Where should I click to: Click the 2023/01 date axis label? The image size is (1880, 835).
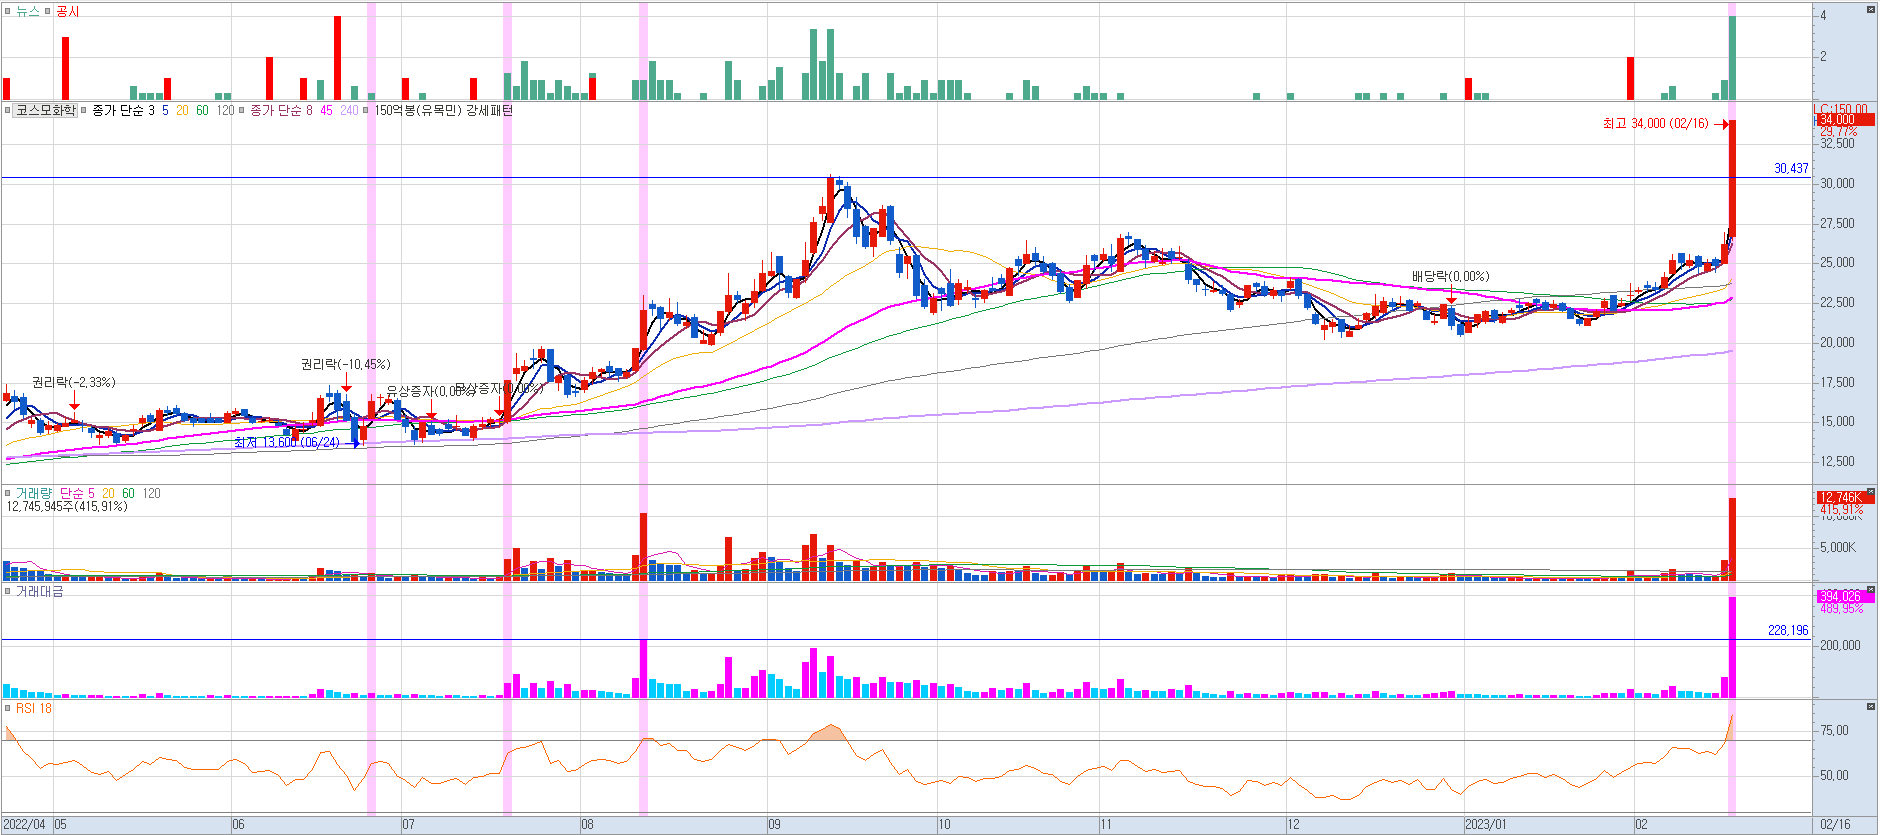[x=1486, y=824]
